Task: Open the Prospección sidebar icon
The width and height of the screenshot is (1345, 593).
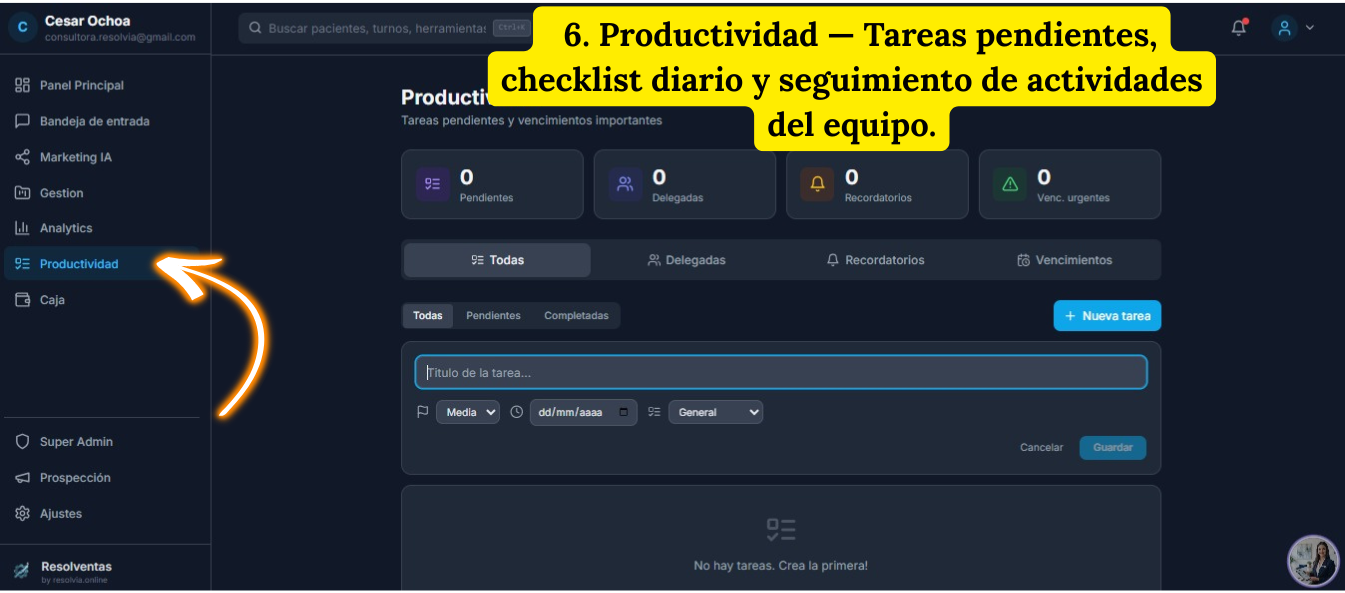Action: click(x=22, y=477)
